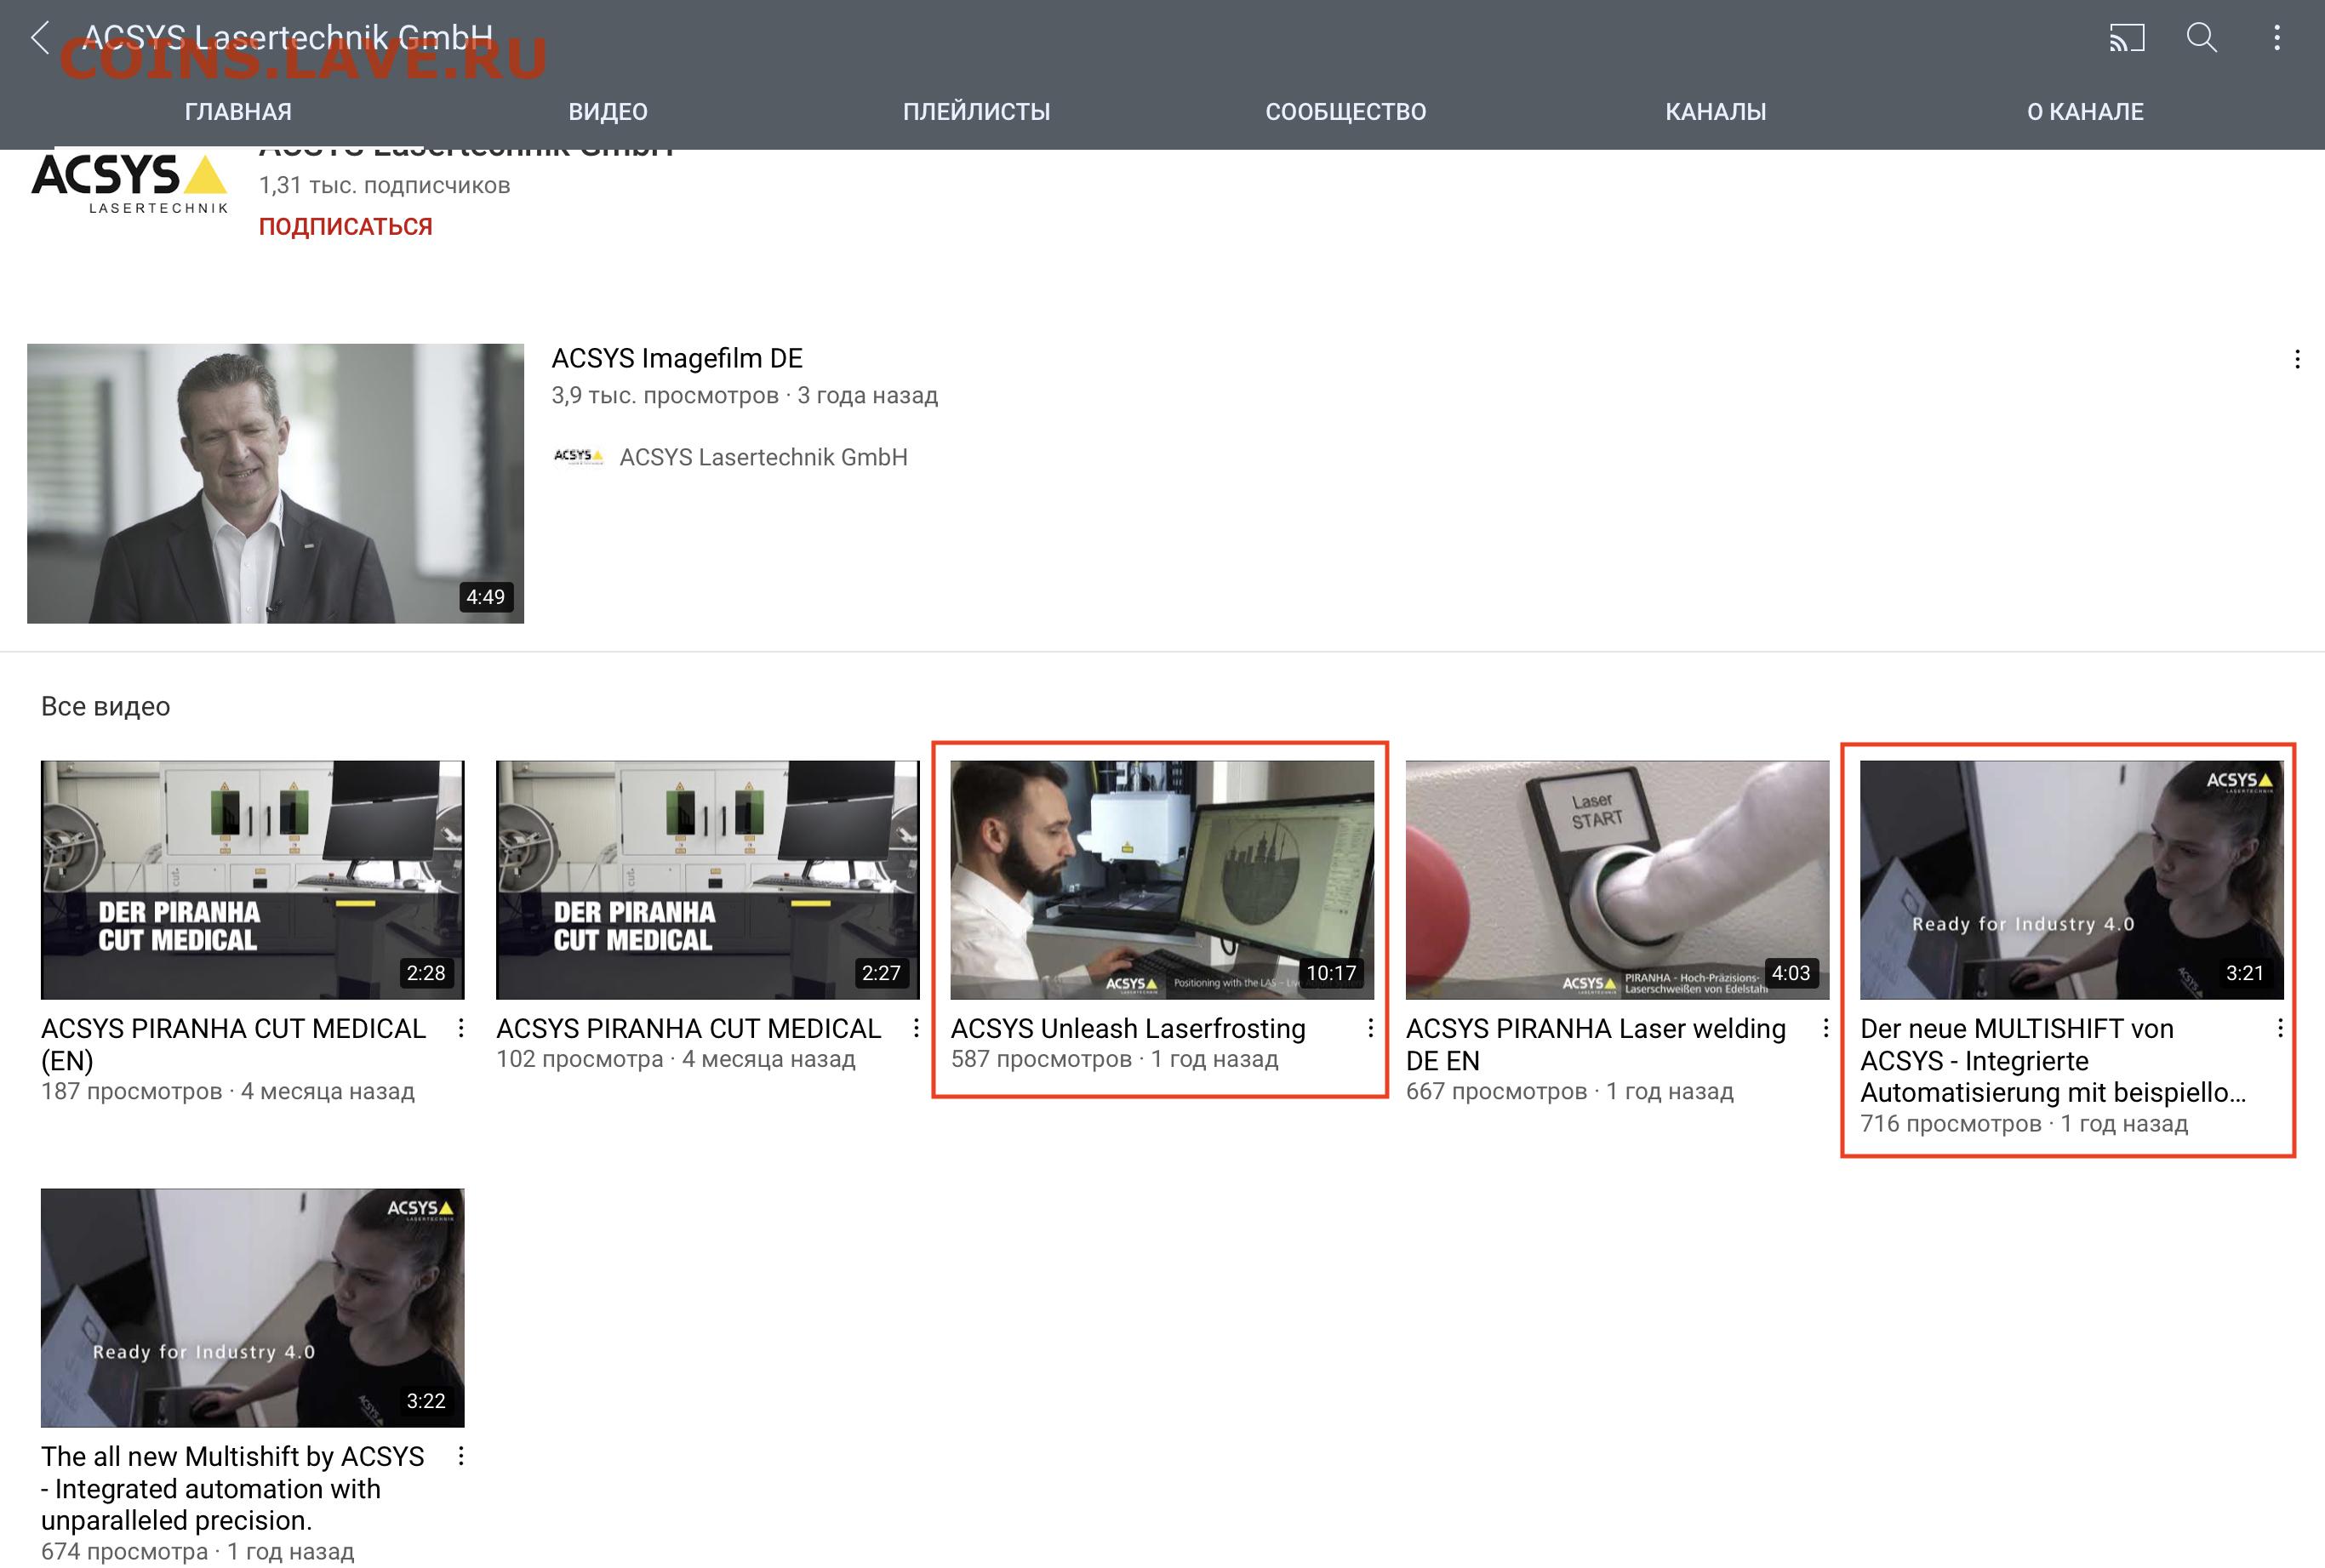
Task: Switch to the КАНАЛЫ tab
Action: point(1716,112)
